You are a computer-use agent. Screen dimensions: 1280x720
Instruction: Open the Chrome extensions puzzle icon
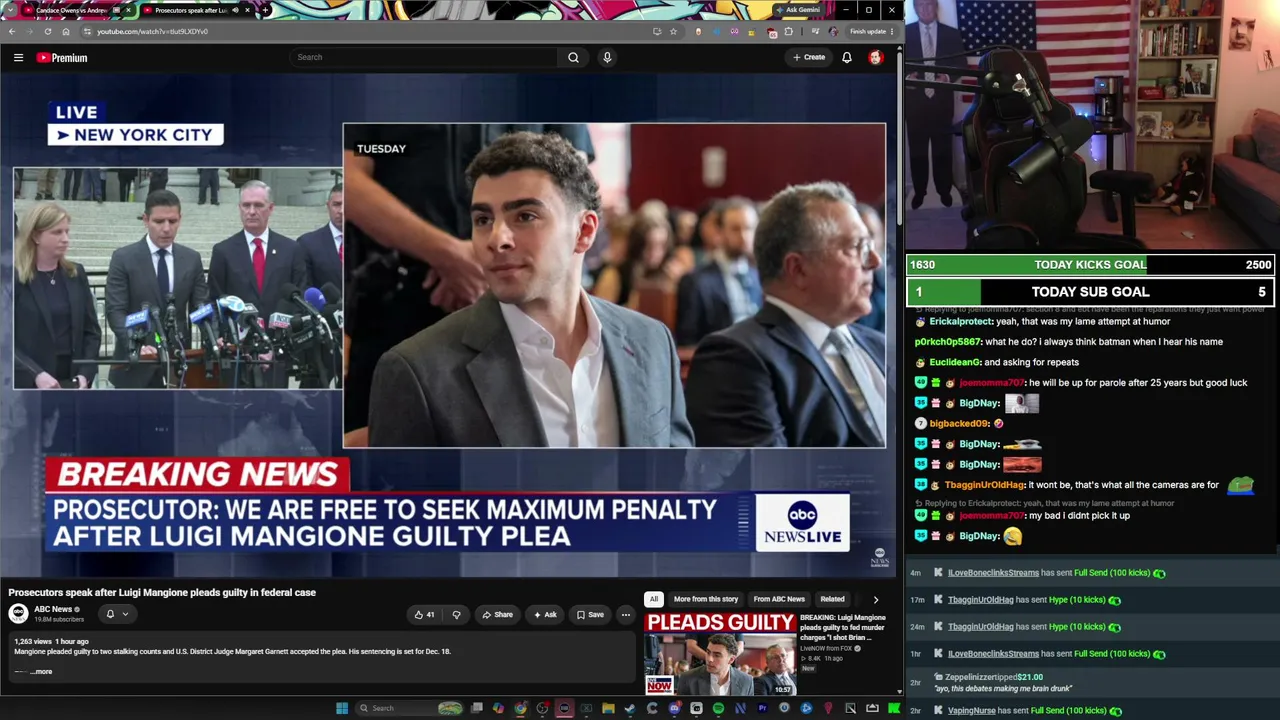(x=788, y=31)
